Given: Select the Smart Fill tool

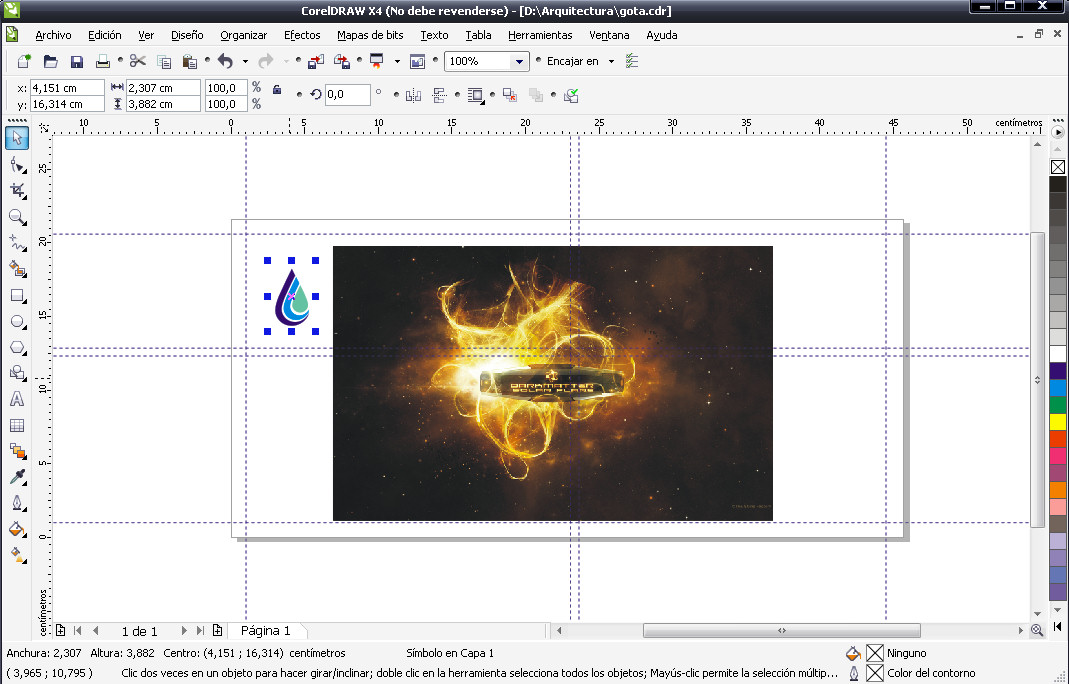Looking at the screenshot, I should click(x=17, y=269).
